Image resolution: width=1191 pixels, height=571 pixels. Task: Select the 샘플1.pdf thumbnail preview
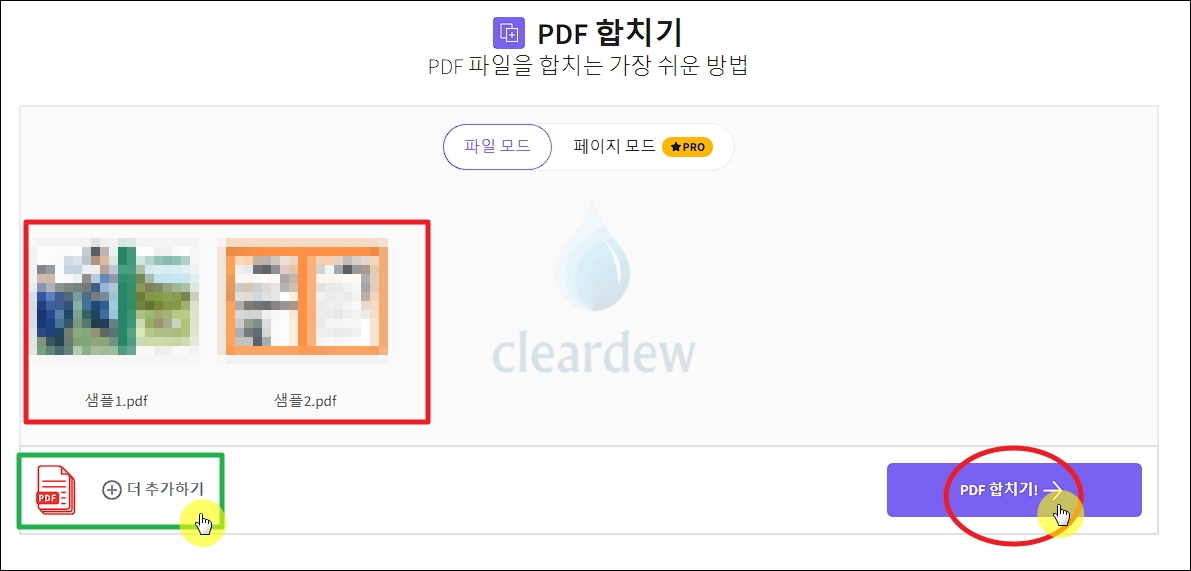[x=118, y=297]
